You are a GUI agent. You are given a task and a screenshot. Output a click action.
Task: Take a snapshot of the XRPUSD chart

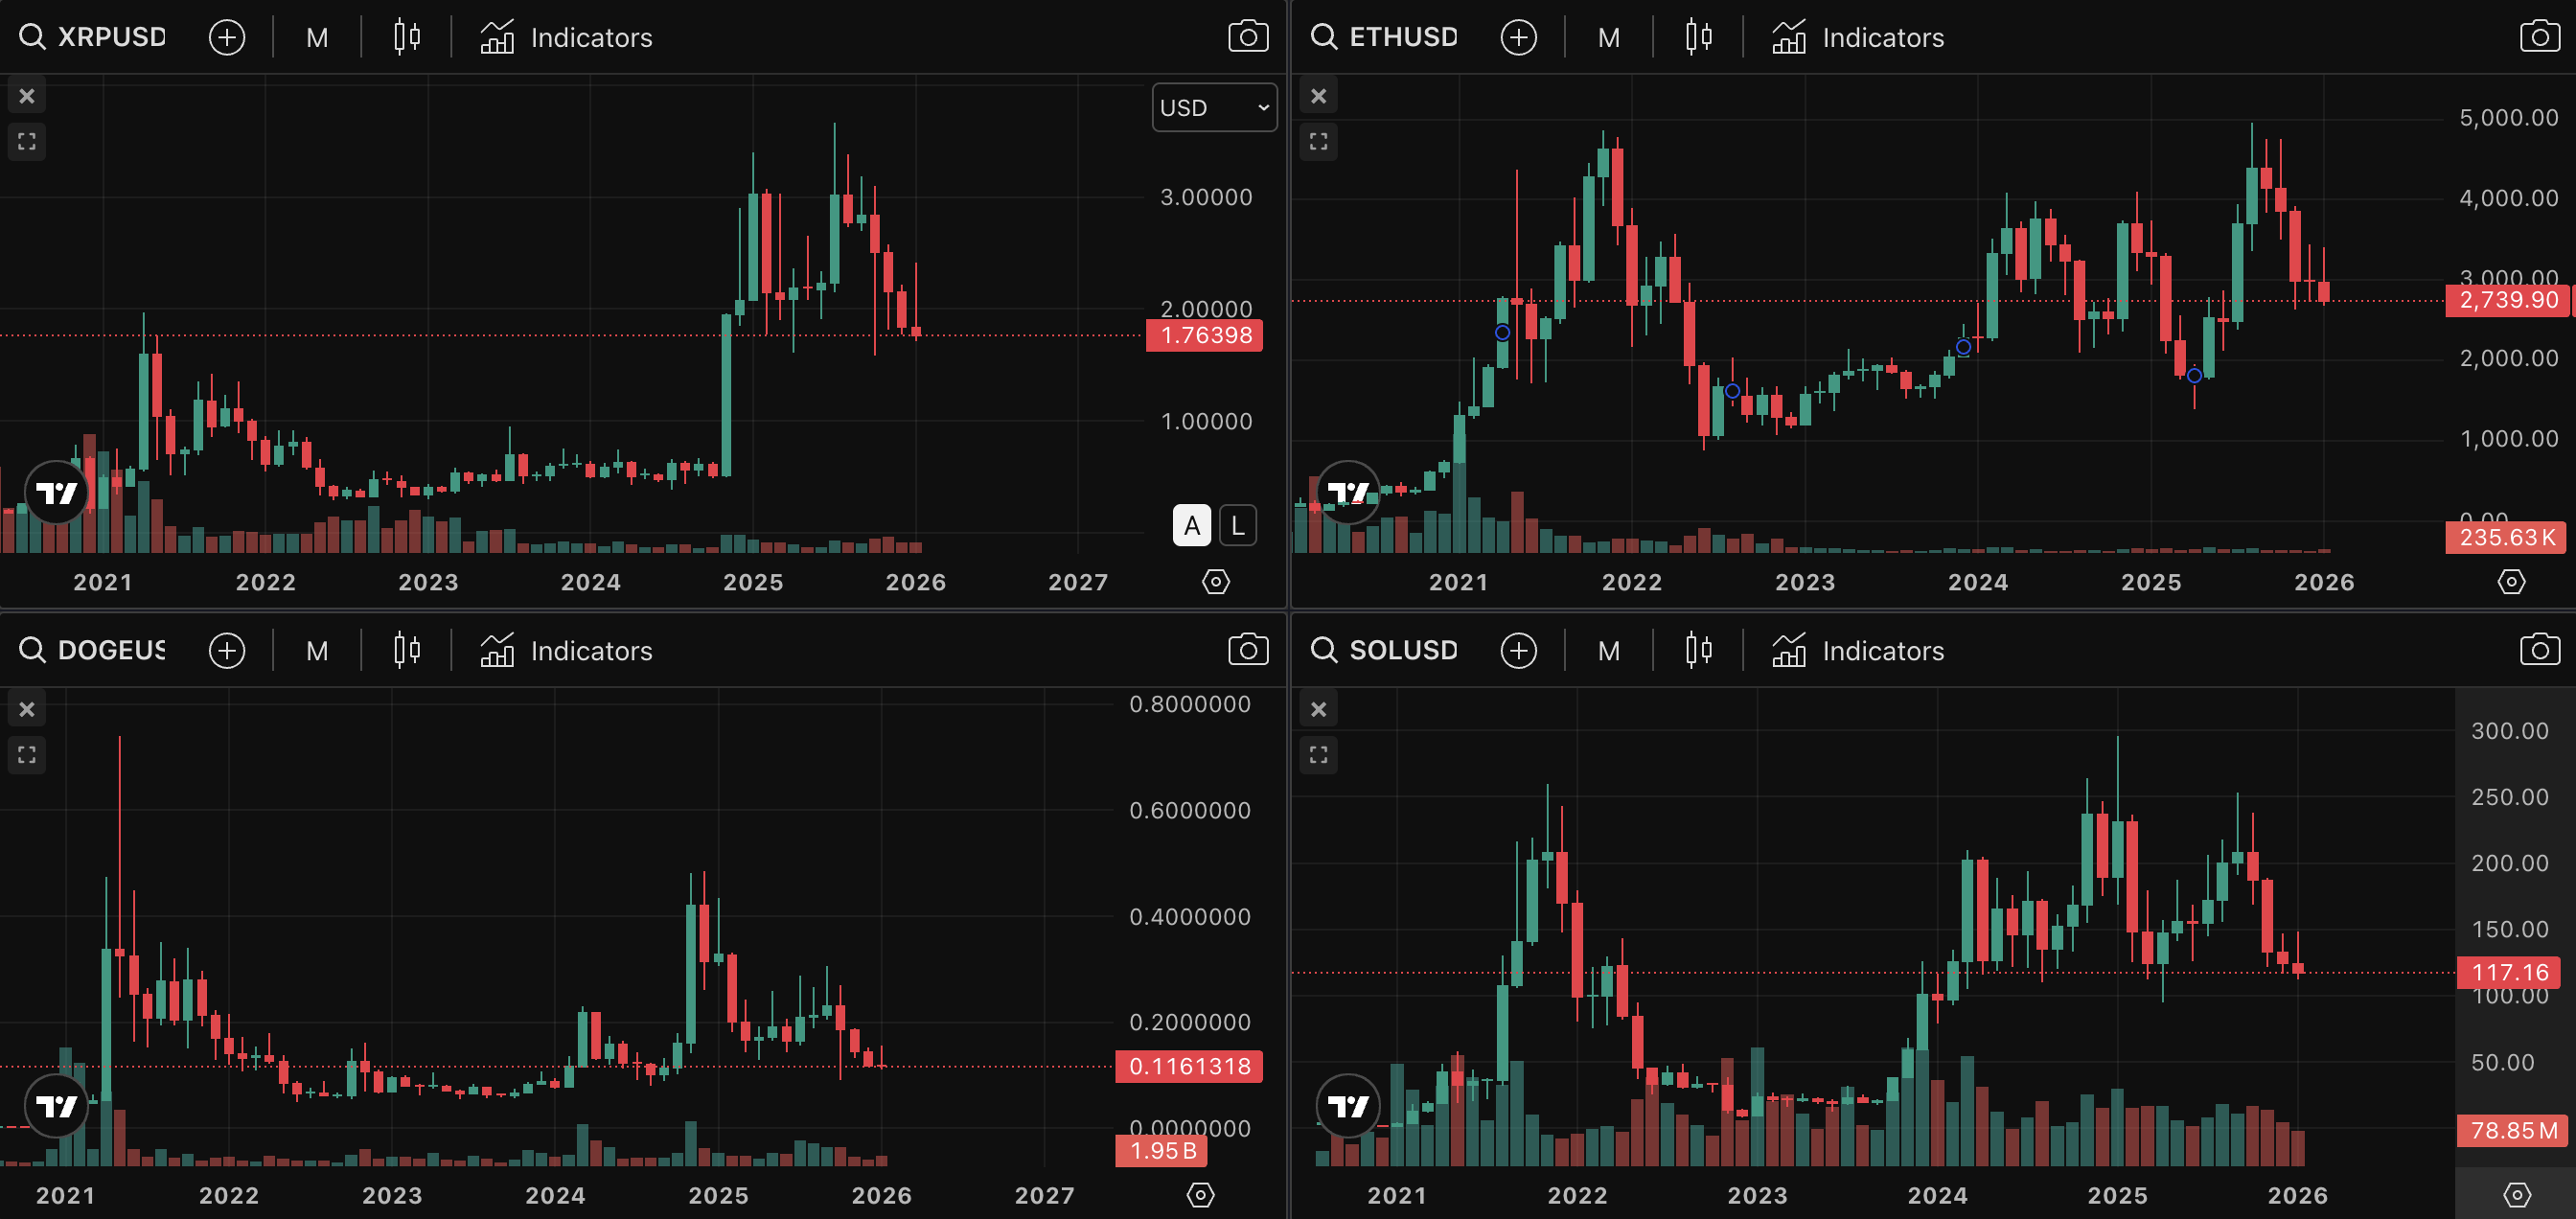click(1248, 36)
